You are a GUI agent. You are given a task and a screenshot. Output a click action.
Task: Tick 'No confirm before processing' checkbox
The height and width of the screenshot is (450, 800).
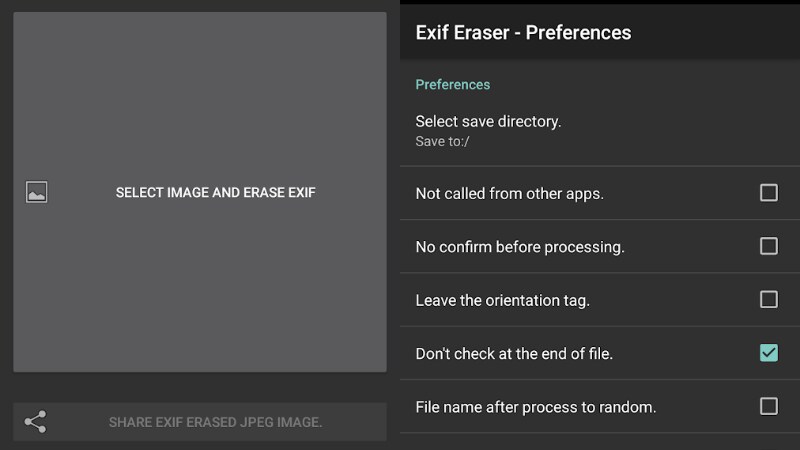(x=768, y=246)
